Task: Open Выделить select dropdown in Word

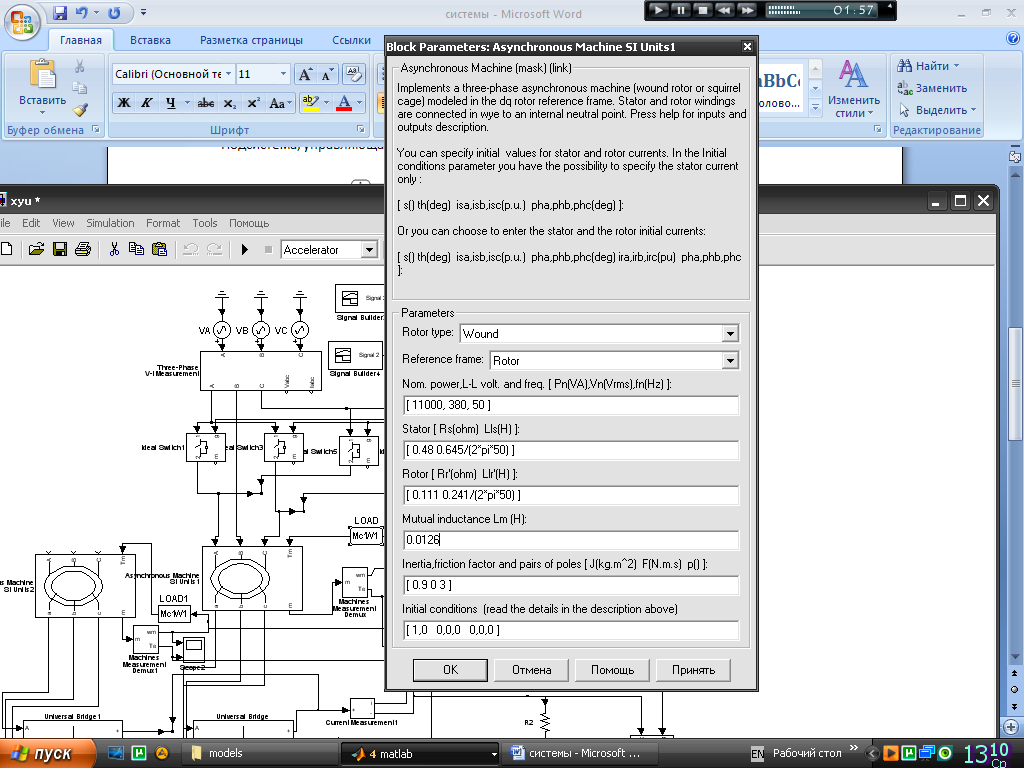Action: [x=937, y=110]
